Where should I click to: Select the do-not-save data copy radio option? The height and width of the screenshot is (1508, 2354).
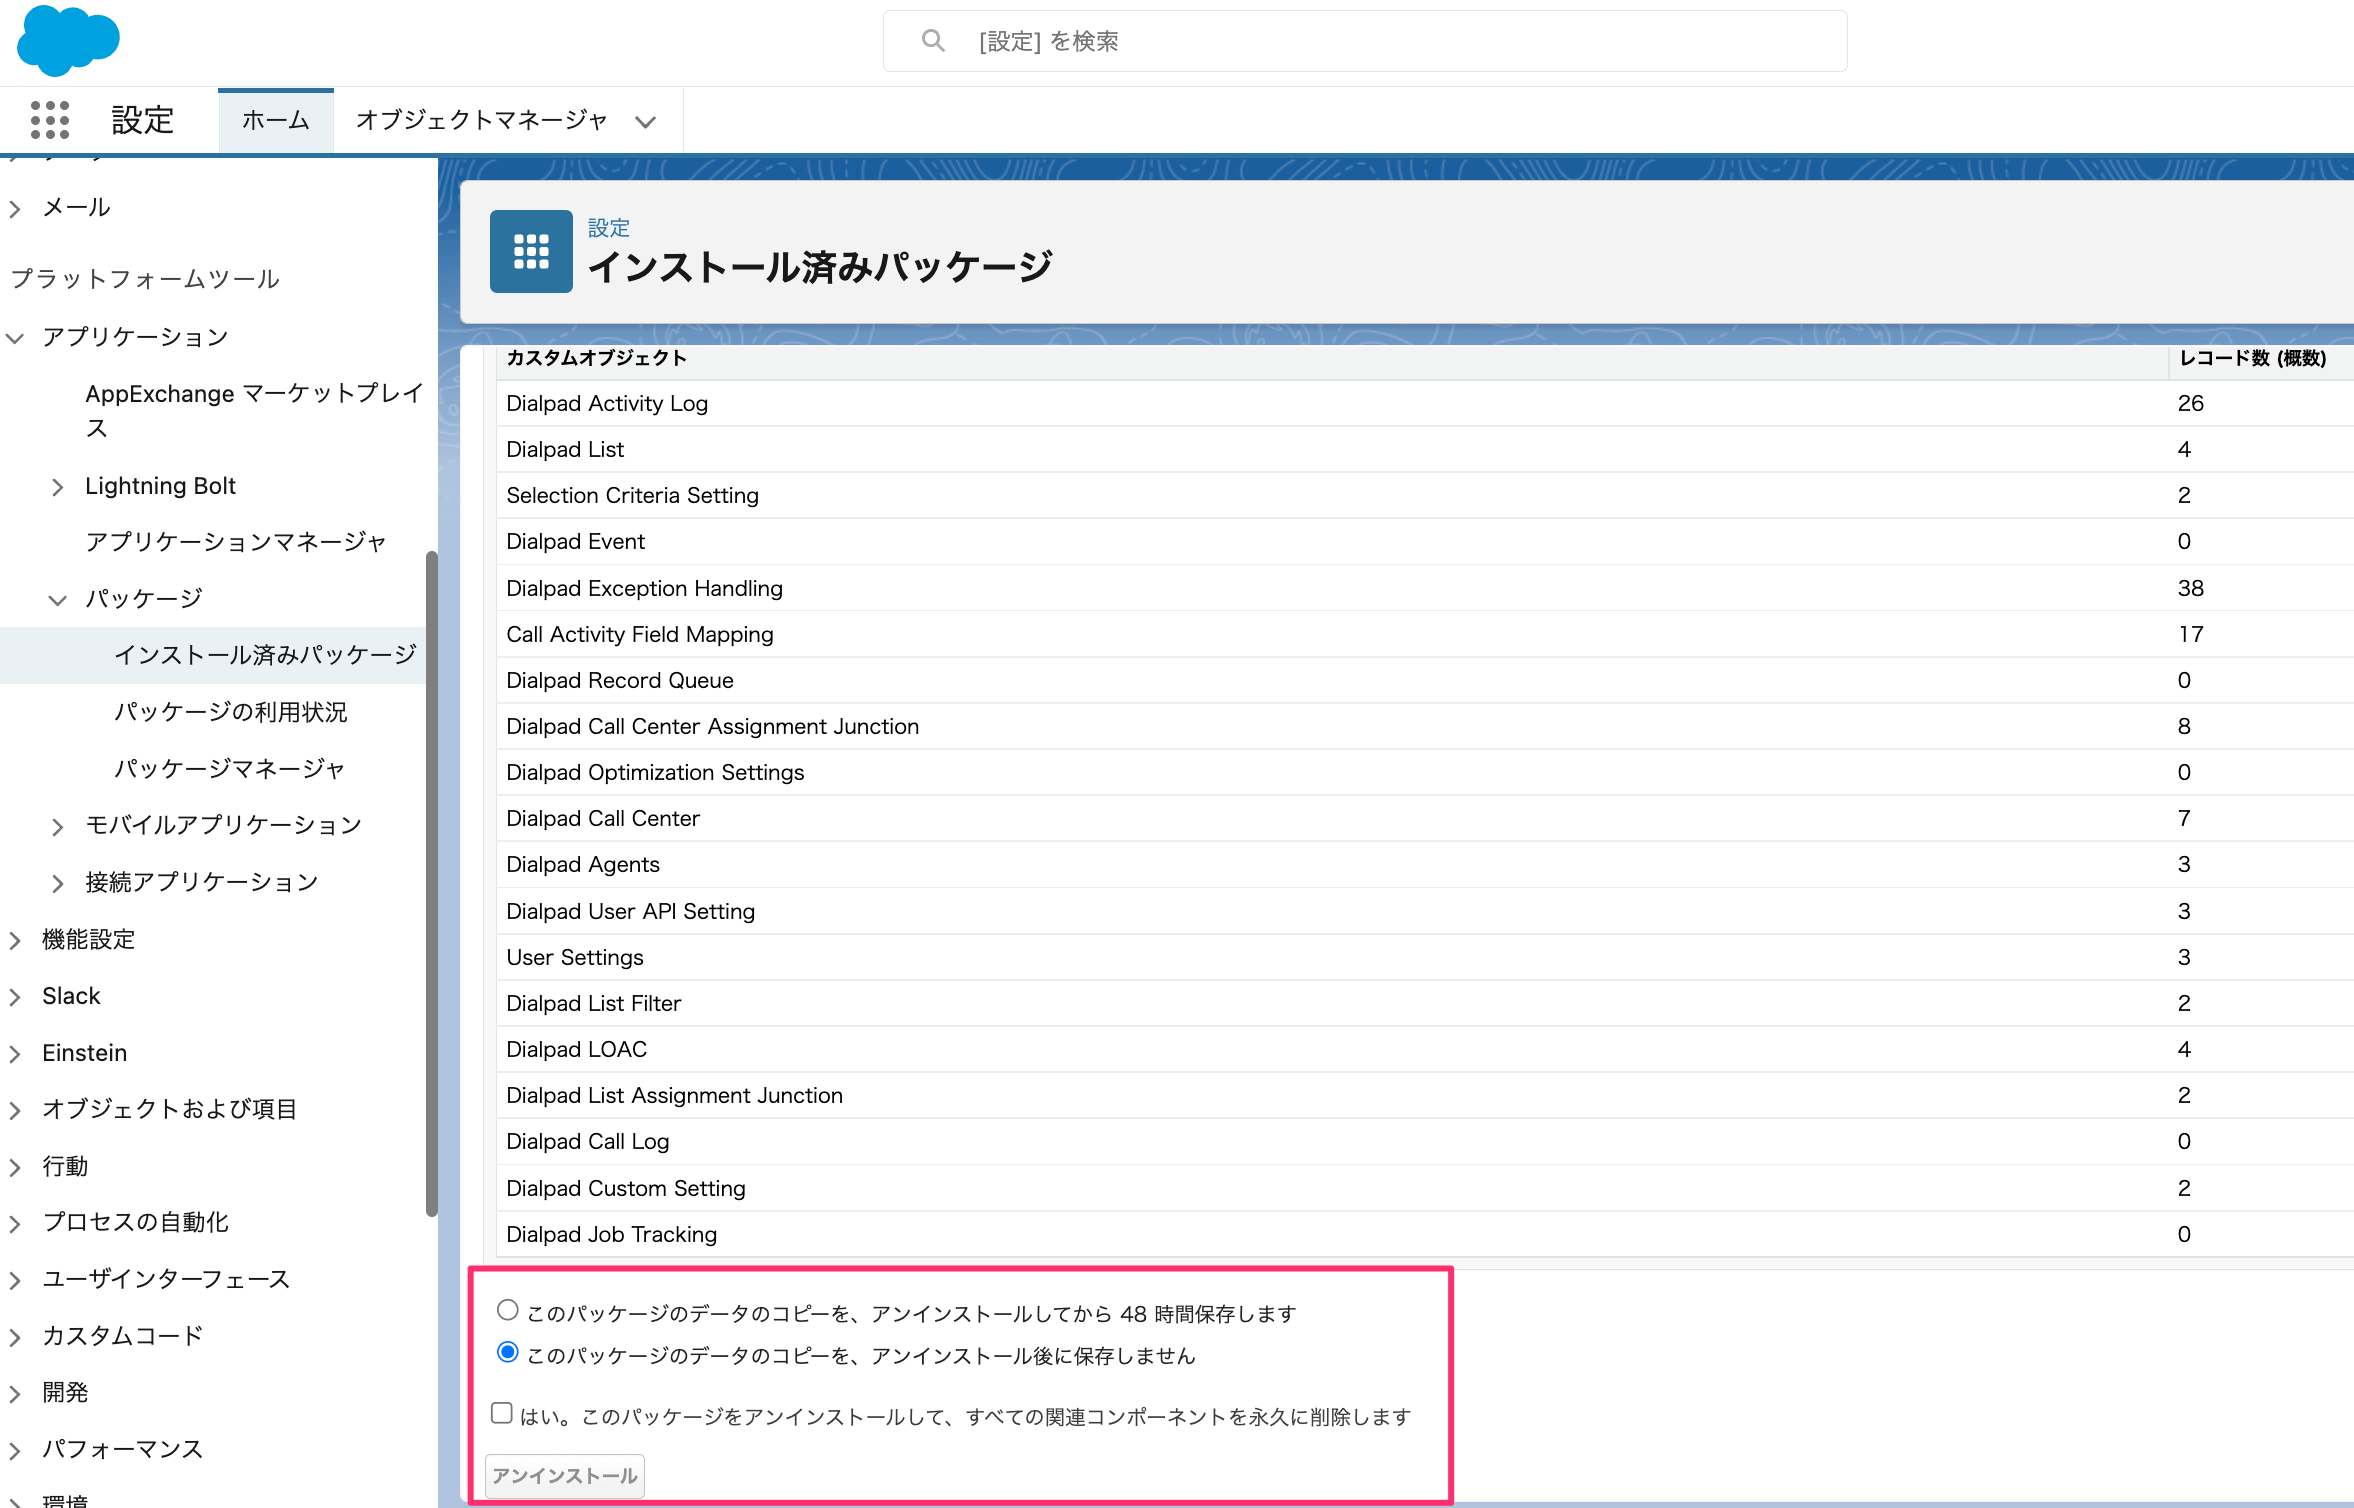click(x=508, y=1353)
